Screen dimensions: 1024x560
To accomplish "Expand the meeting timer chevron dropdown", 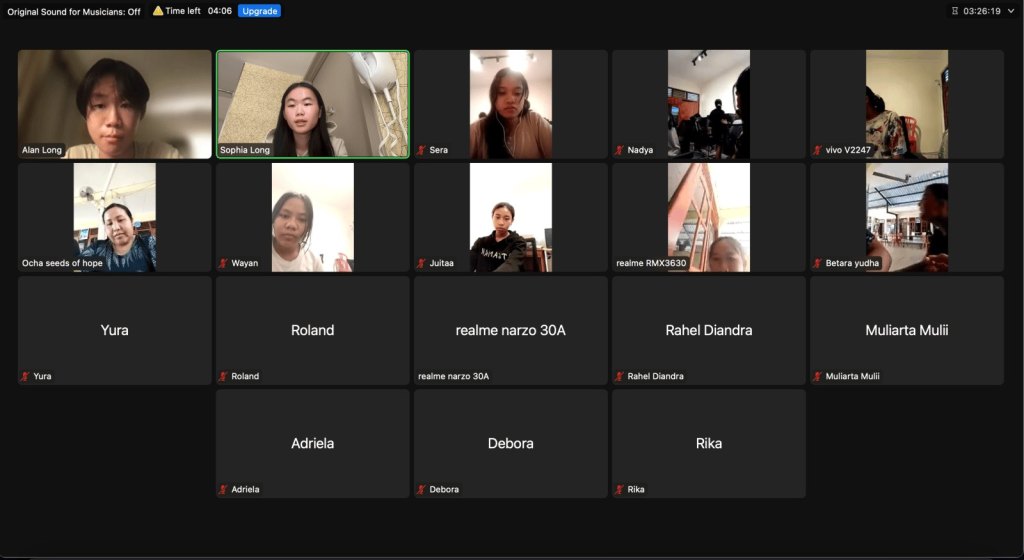I will [1011, 11].
